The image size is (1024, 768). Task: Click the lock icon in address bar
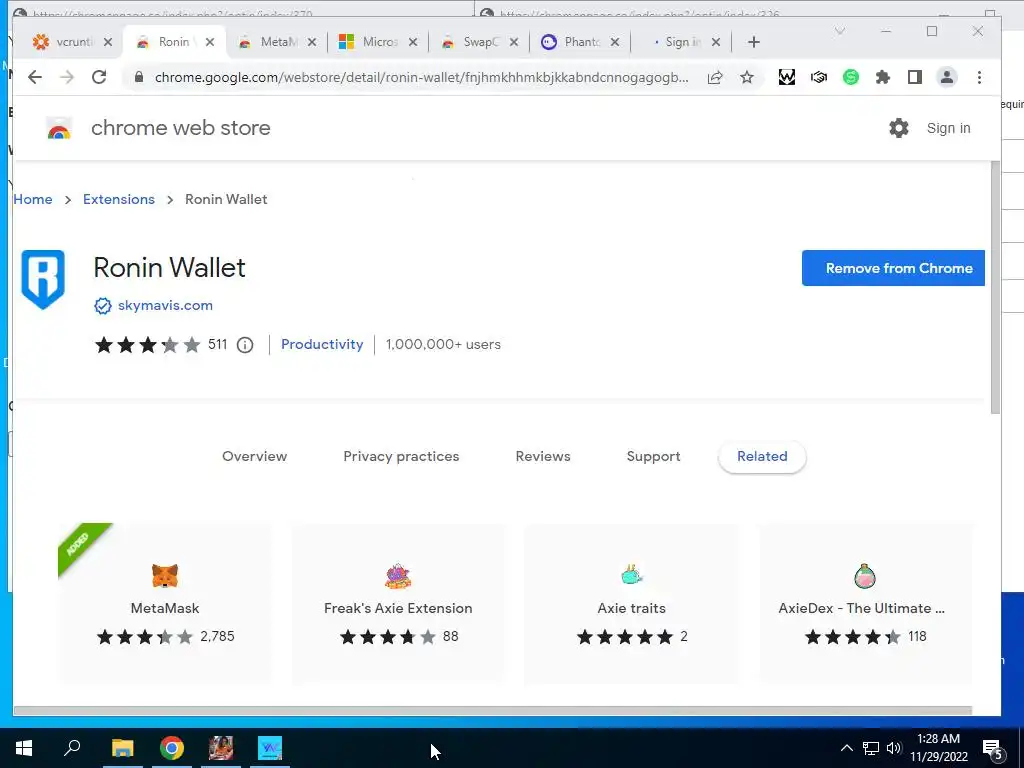138,77
